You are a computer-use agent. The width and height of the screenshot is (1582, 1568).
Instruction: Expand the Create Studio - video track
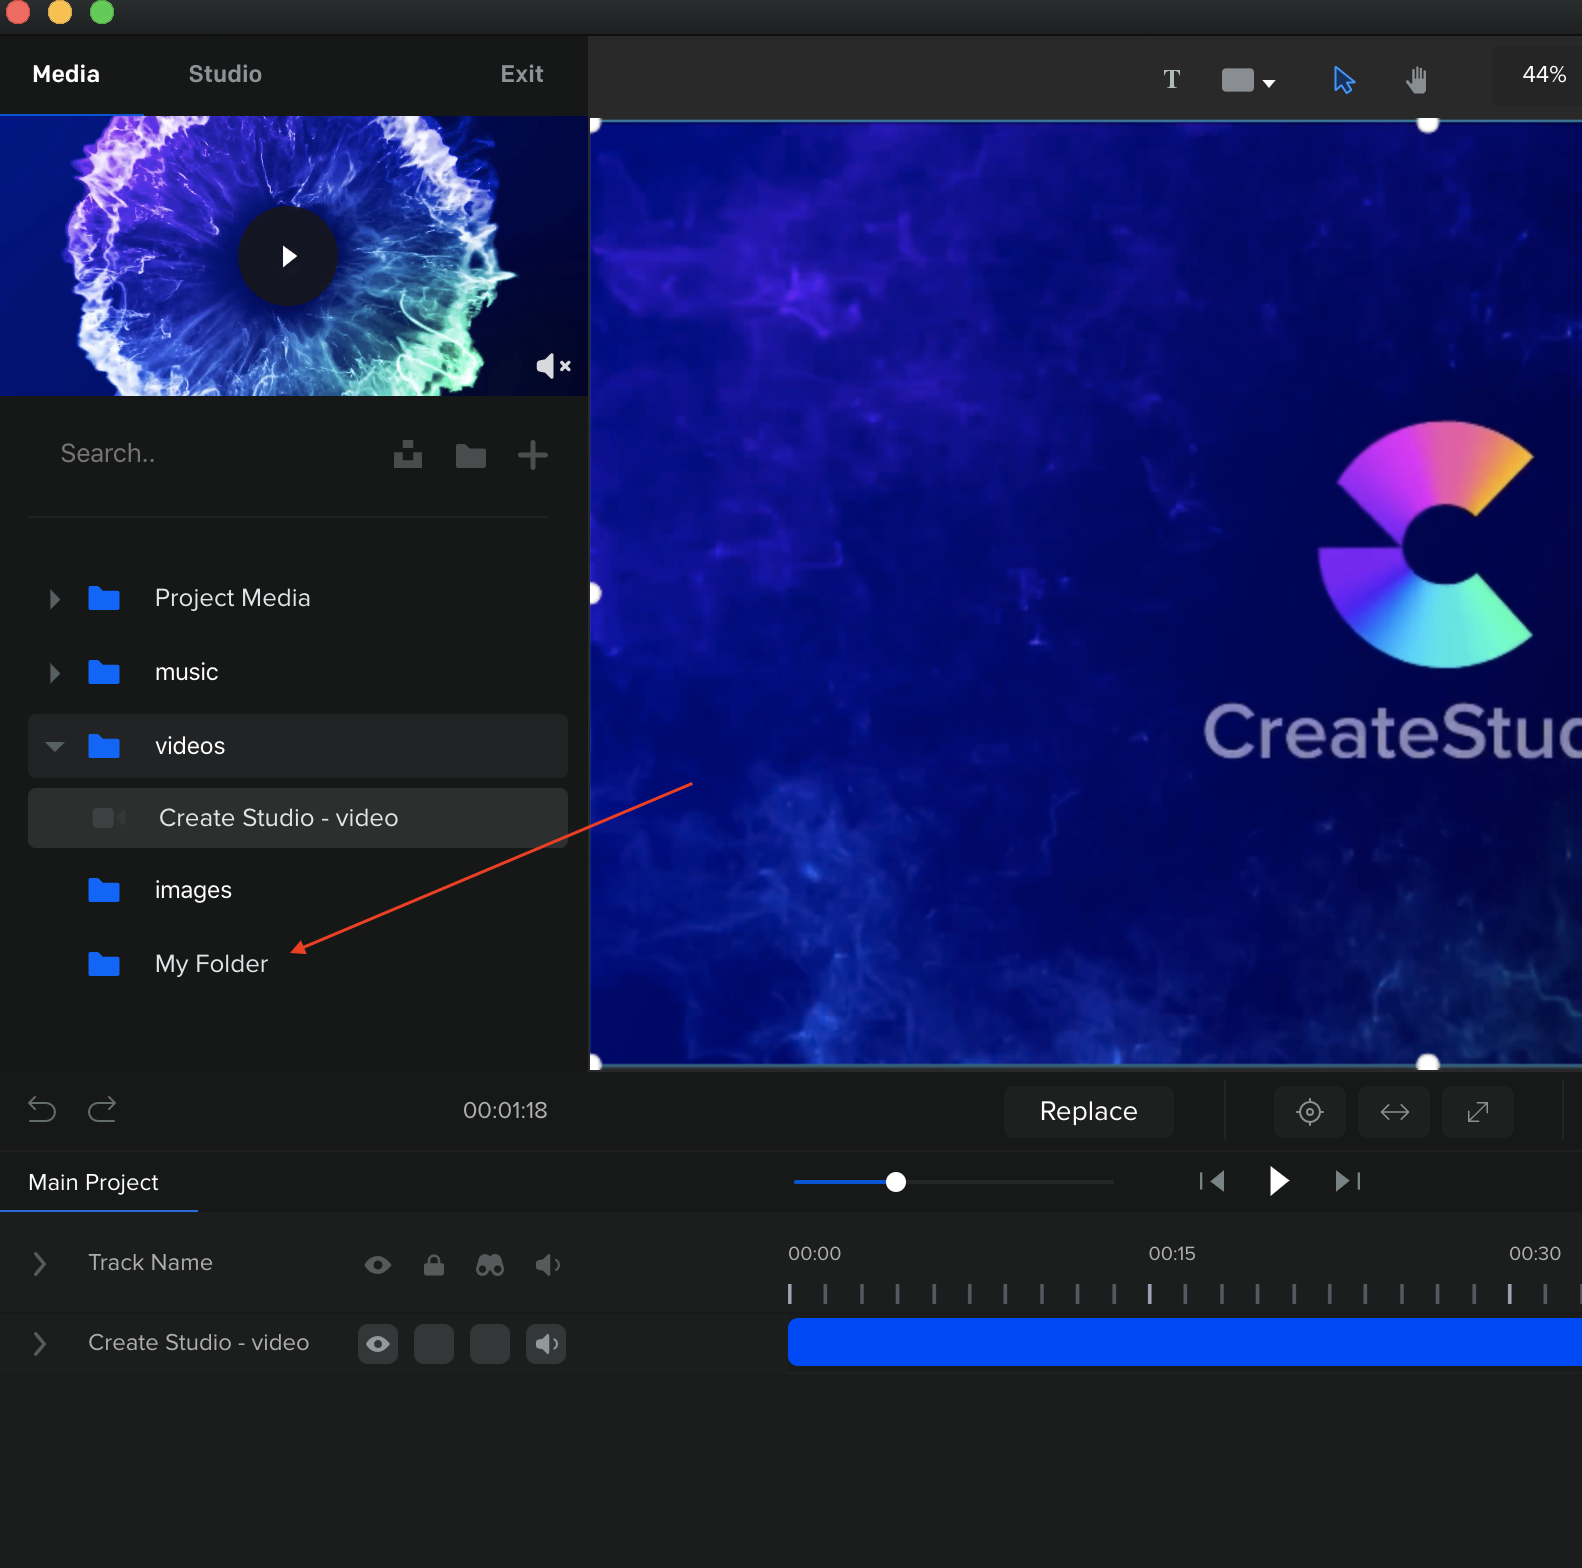point(40,1344)
